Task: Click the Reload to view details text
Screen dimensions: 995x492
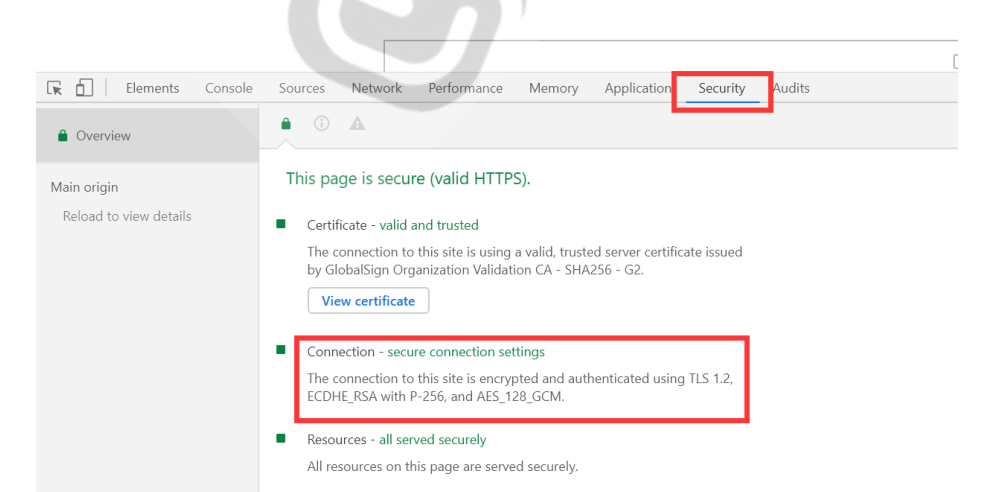Action: click(127, 216)
